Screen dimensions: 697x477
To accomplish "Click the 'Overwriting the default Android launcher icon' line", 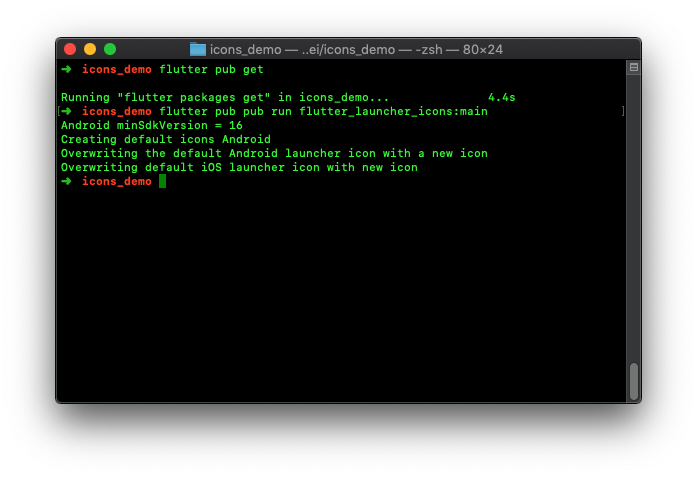I will coord(274,153).
